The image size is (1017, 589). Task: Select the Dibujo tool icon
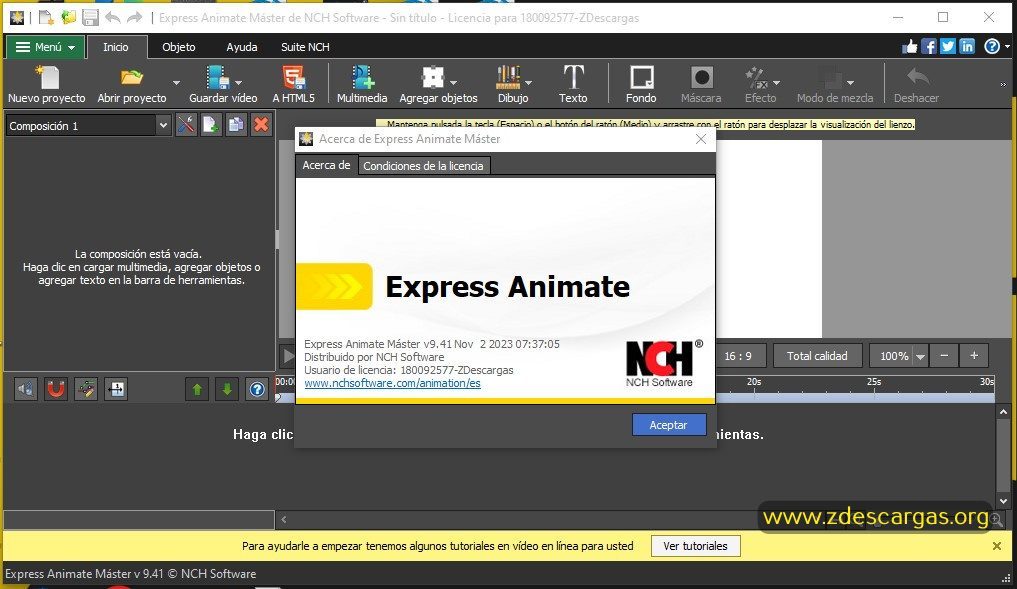[x=508, y=77]
